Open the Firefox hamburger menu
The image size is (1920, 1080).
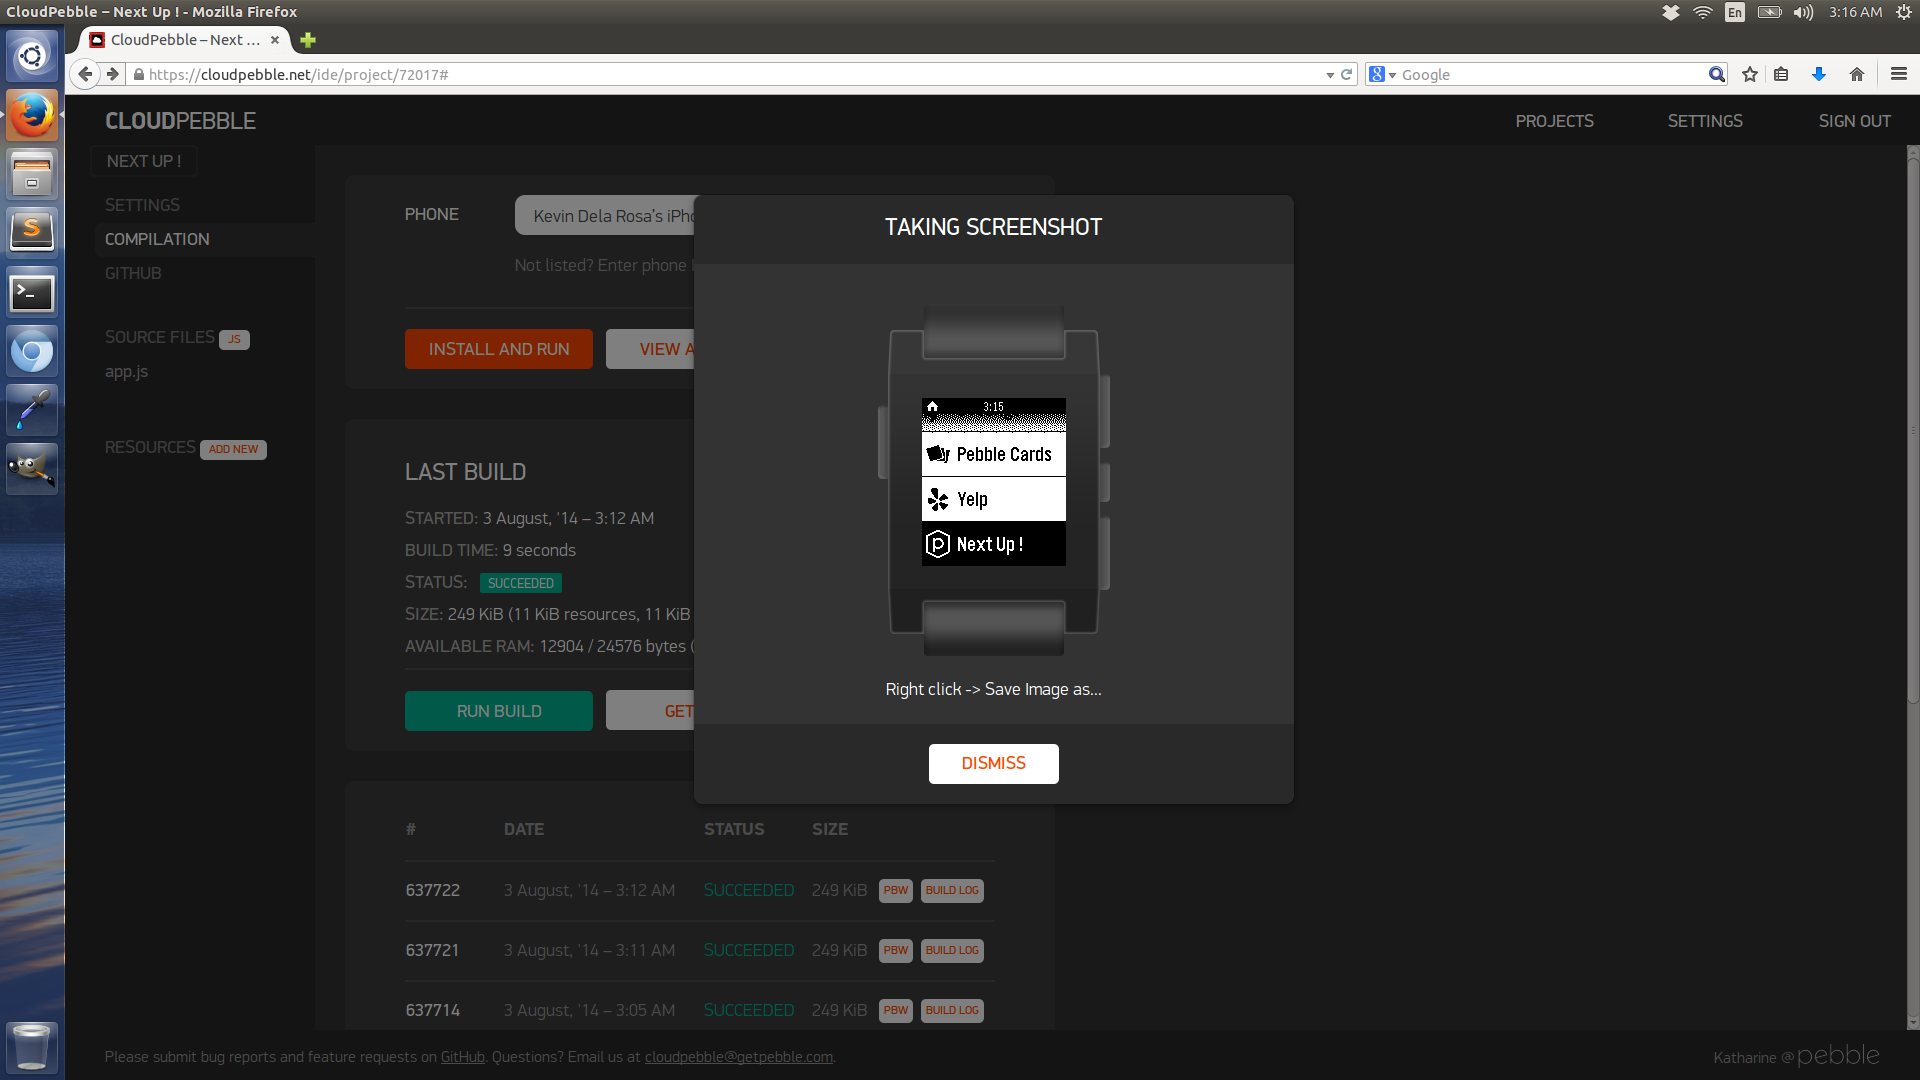1899,74
